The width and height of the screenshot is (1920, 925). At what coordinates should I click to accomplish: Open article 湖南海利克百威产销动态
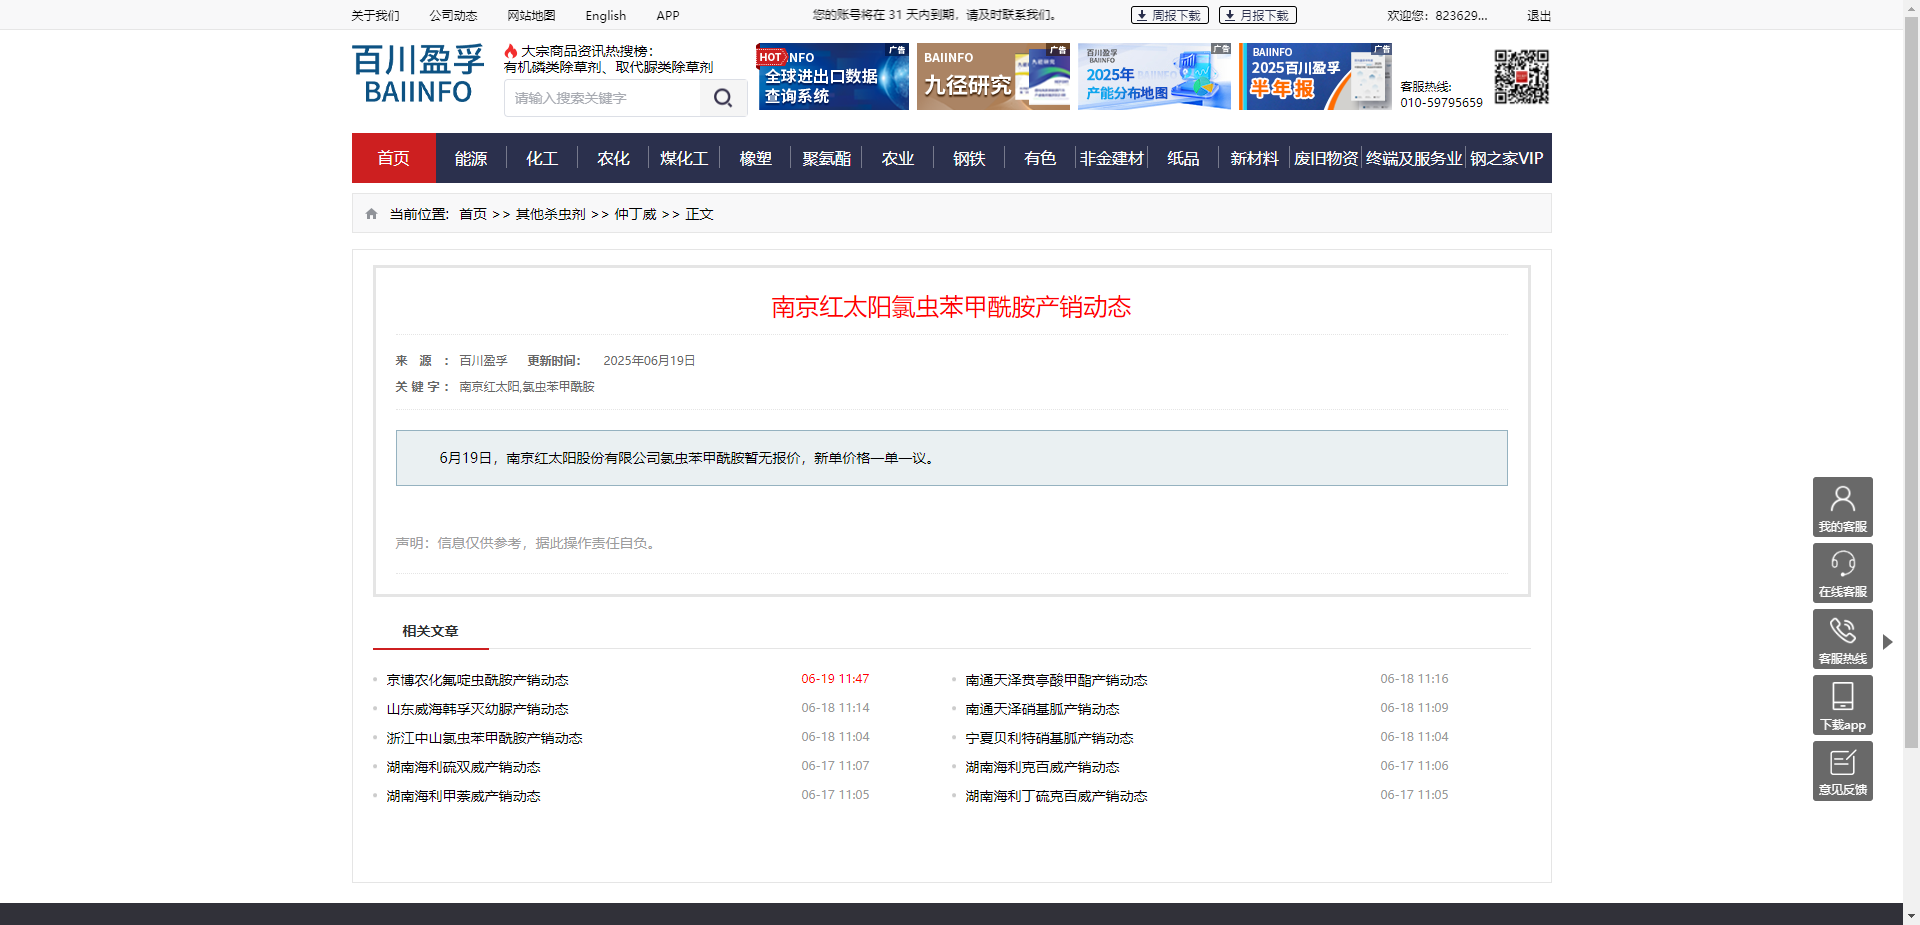1042,767
